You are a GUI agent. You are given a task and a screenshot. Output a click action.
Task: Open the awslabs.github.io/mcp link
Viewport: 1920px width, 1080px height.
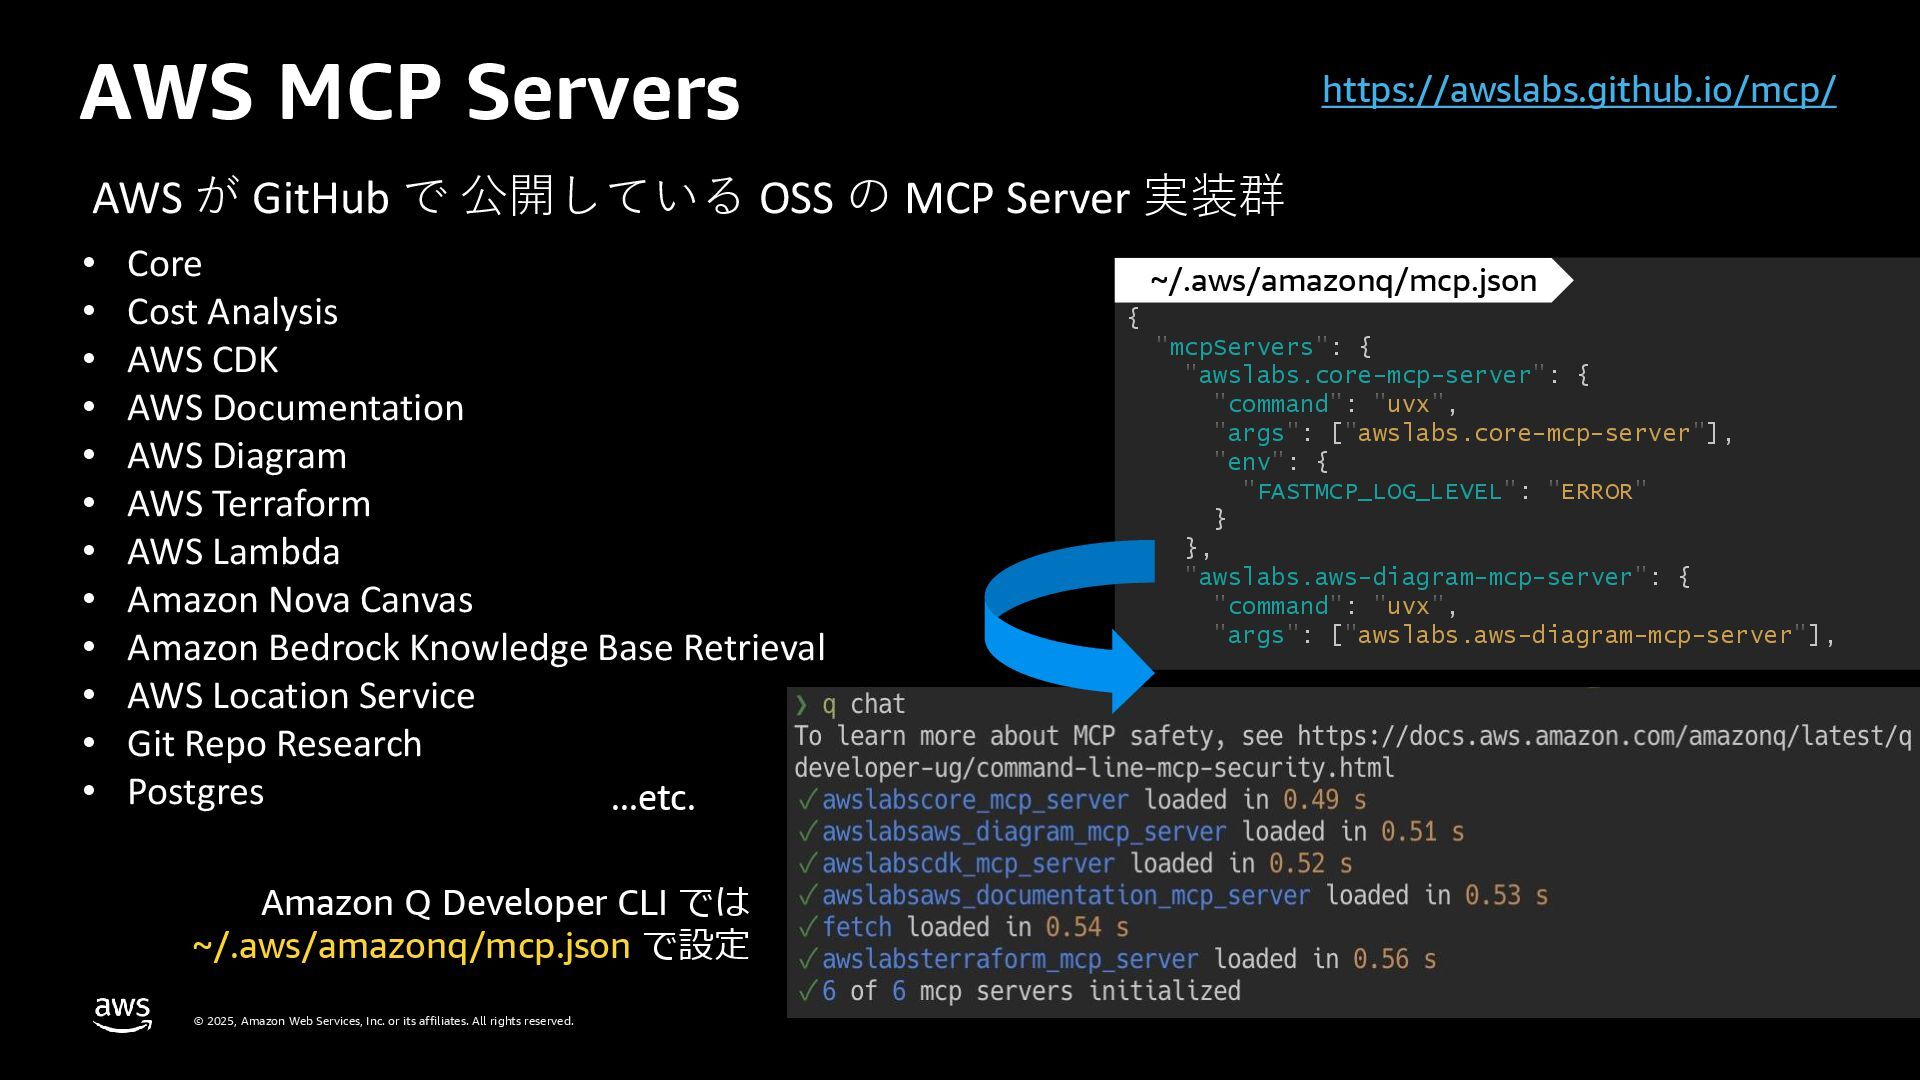[x=1578, y=90]
